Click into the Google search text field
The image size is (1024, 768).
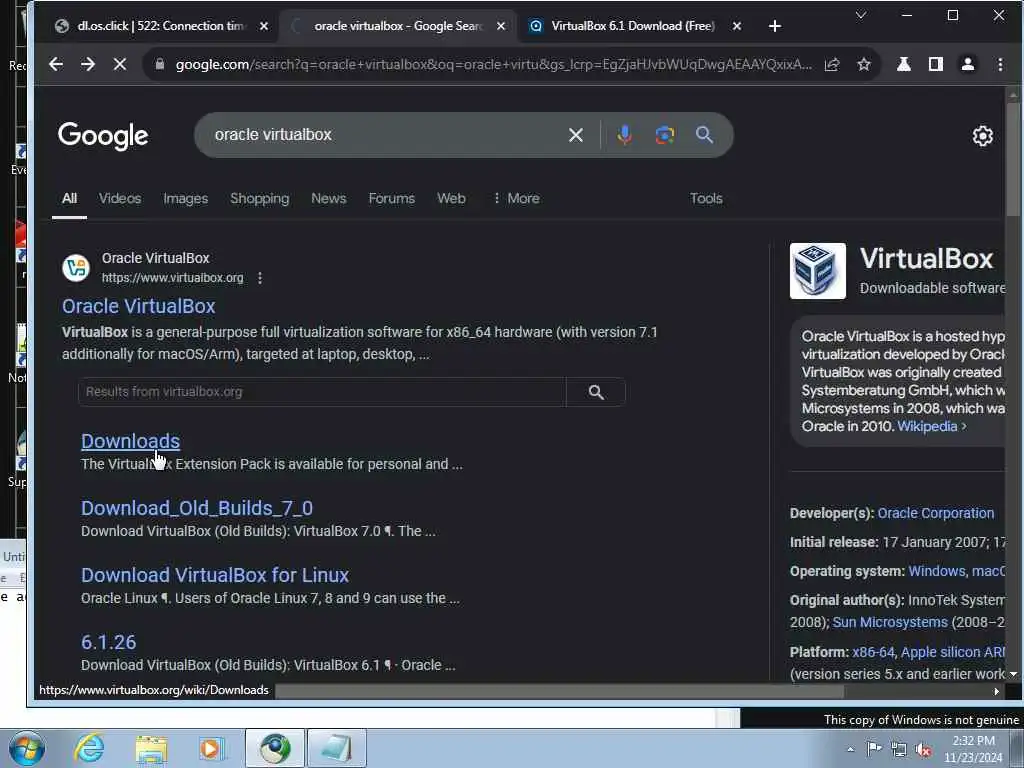[x=385, y=135]
